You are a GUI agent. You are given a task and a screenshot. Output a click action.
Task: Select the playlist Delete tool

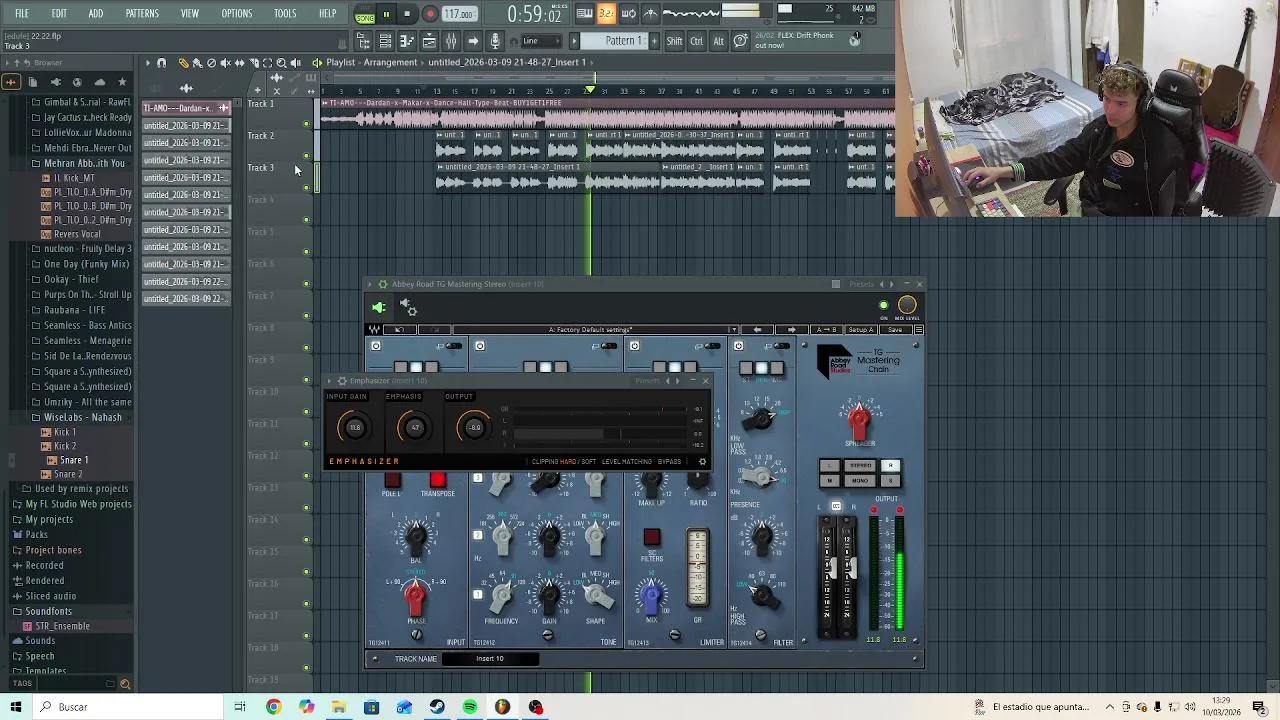pos(211,63)
